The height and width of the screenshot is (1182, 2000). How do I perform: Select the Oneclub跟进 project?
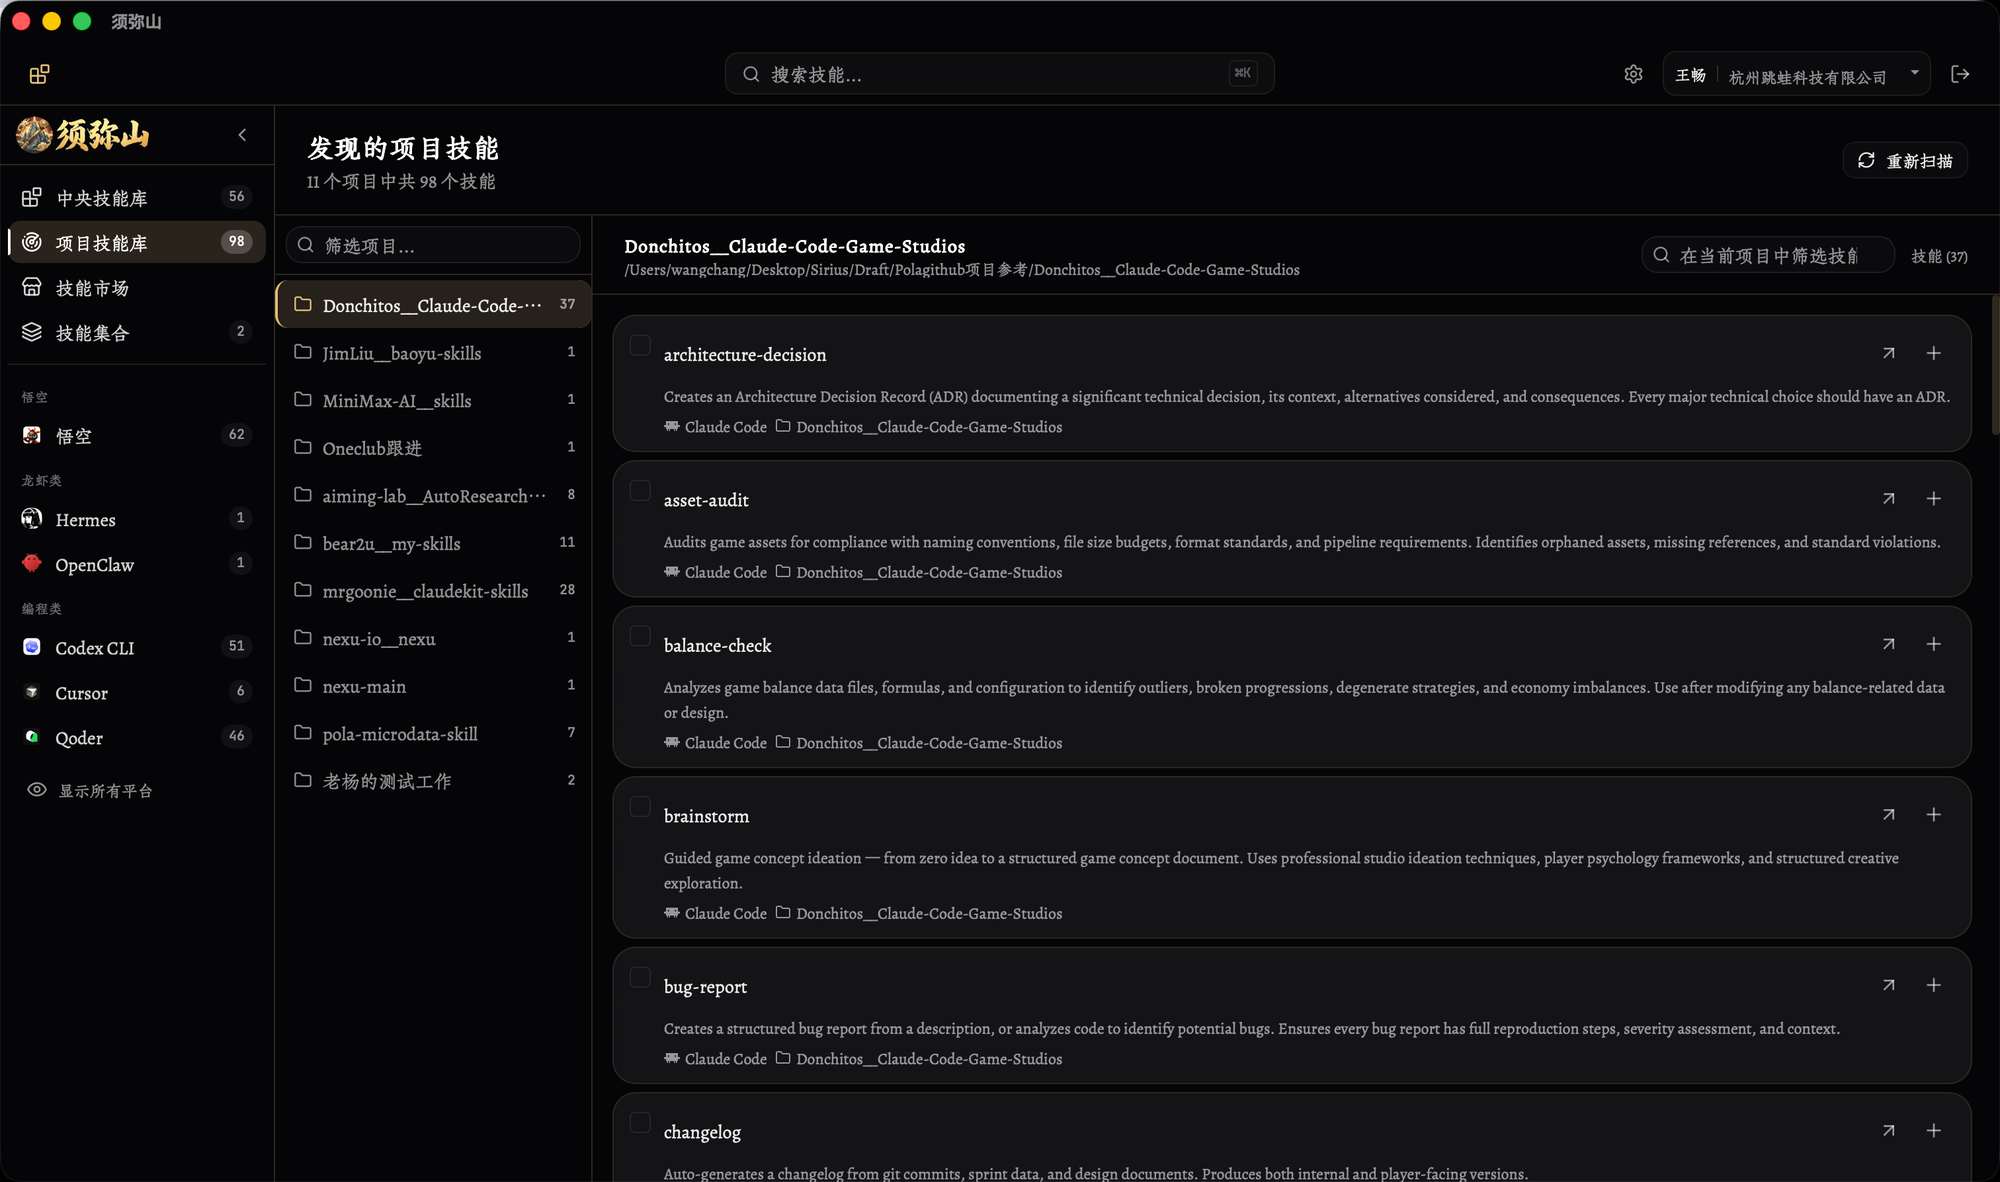pyautogui.click(x=434, y=448)
